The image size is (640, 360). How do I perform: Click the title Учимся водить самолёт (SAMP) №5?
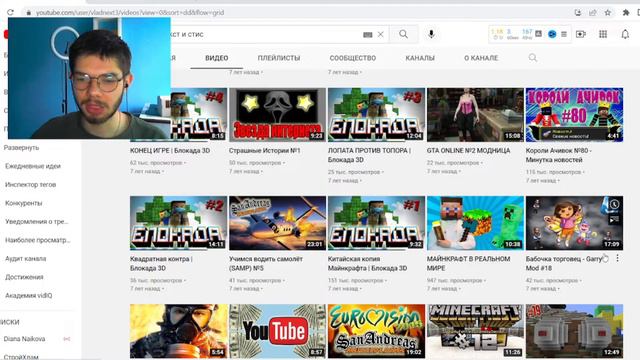266,263
